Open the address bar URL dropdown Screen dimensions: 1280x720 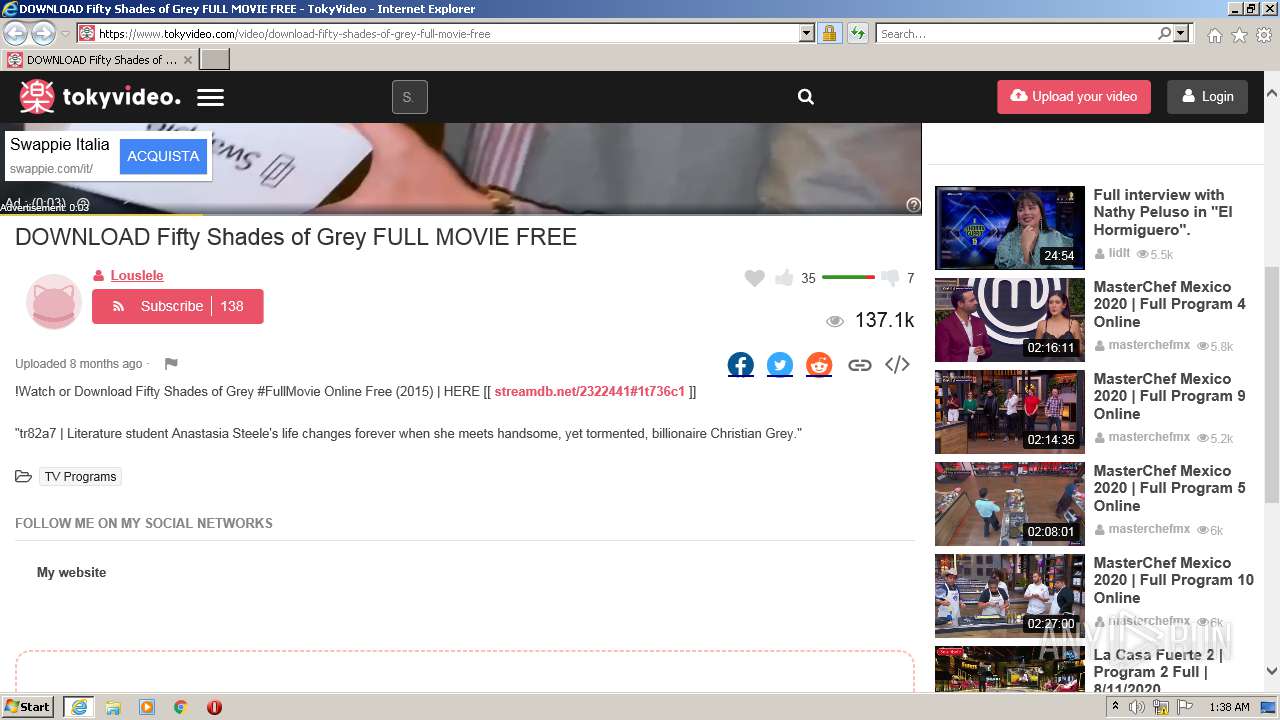coord(807,33)
